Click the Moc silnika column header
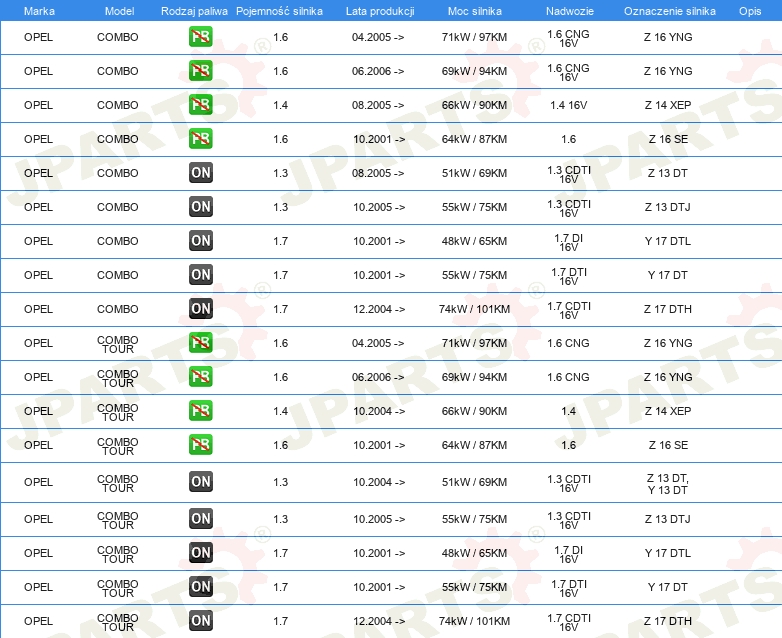Screen dimensions: 782x638 point(475,11)
